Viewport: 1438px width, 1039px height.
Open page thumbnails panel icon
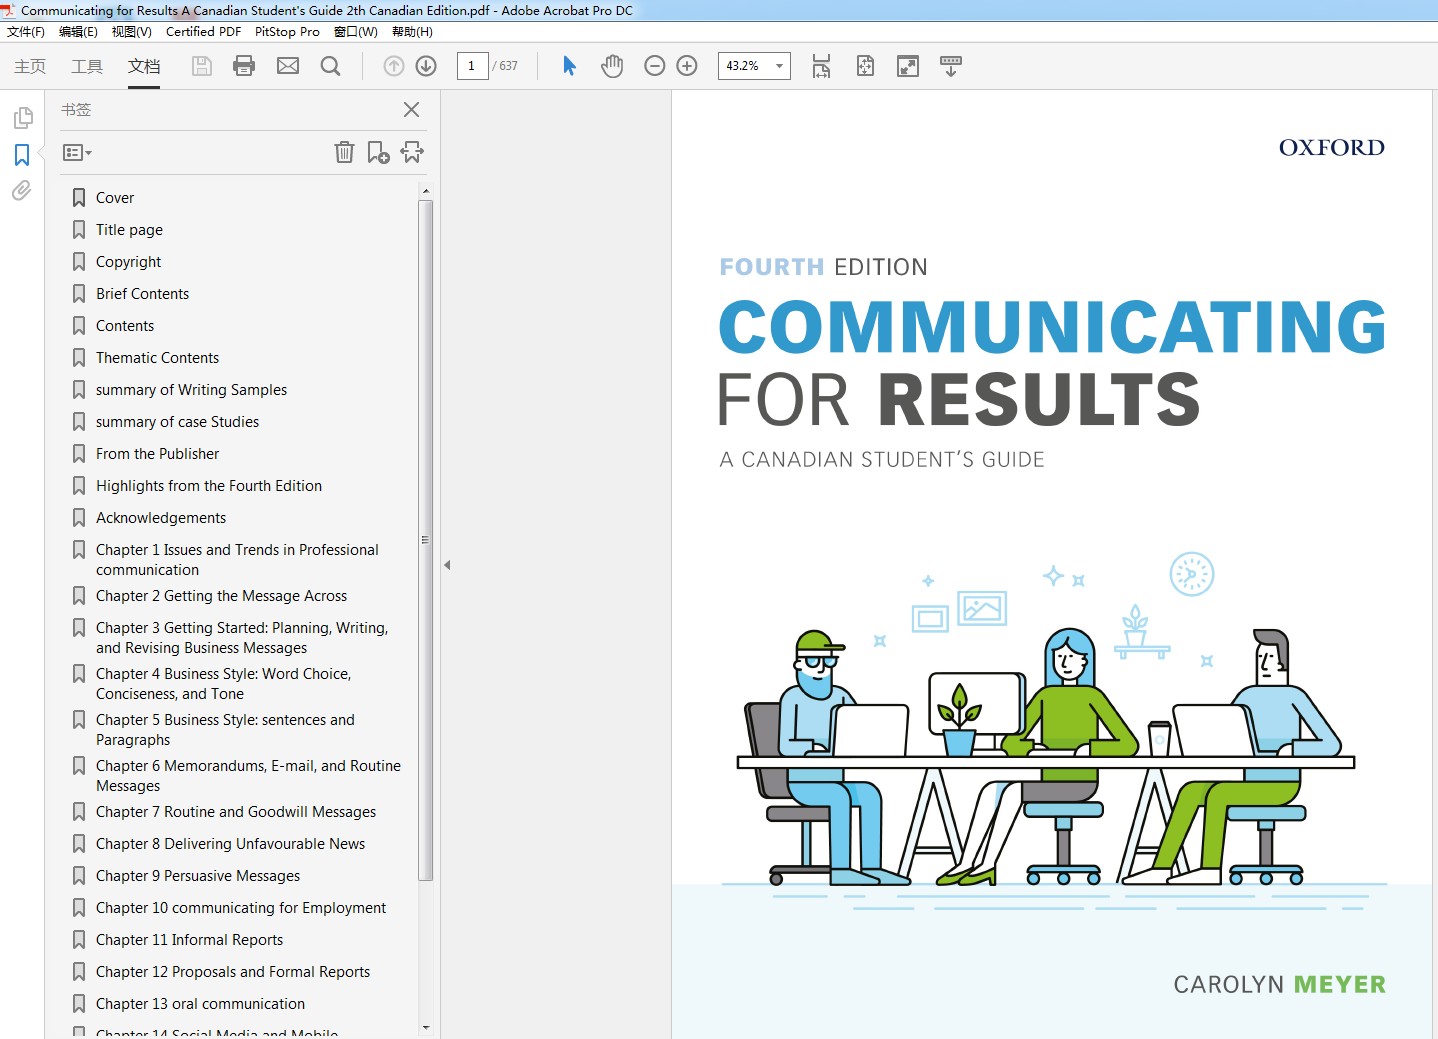[x=22, y=118]
